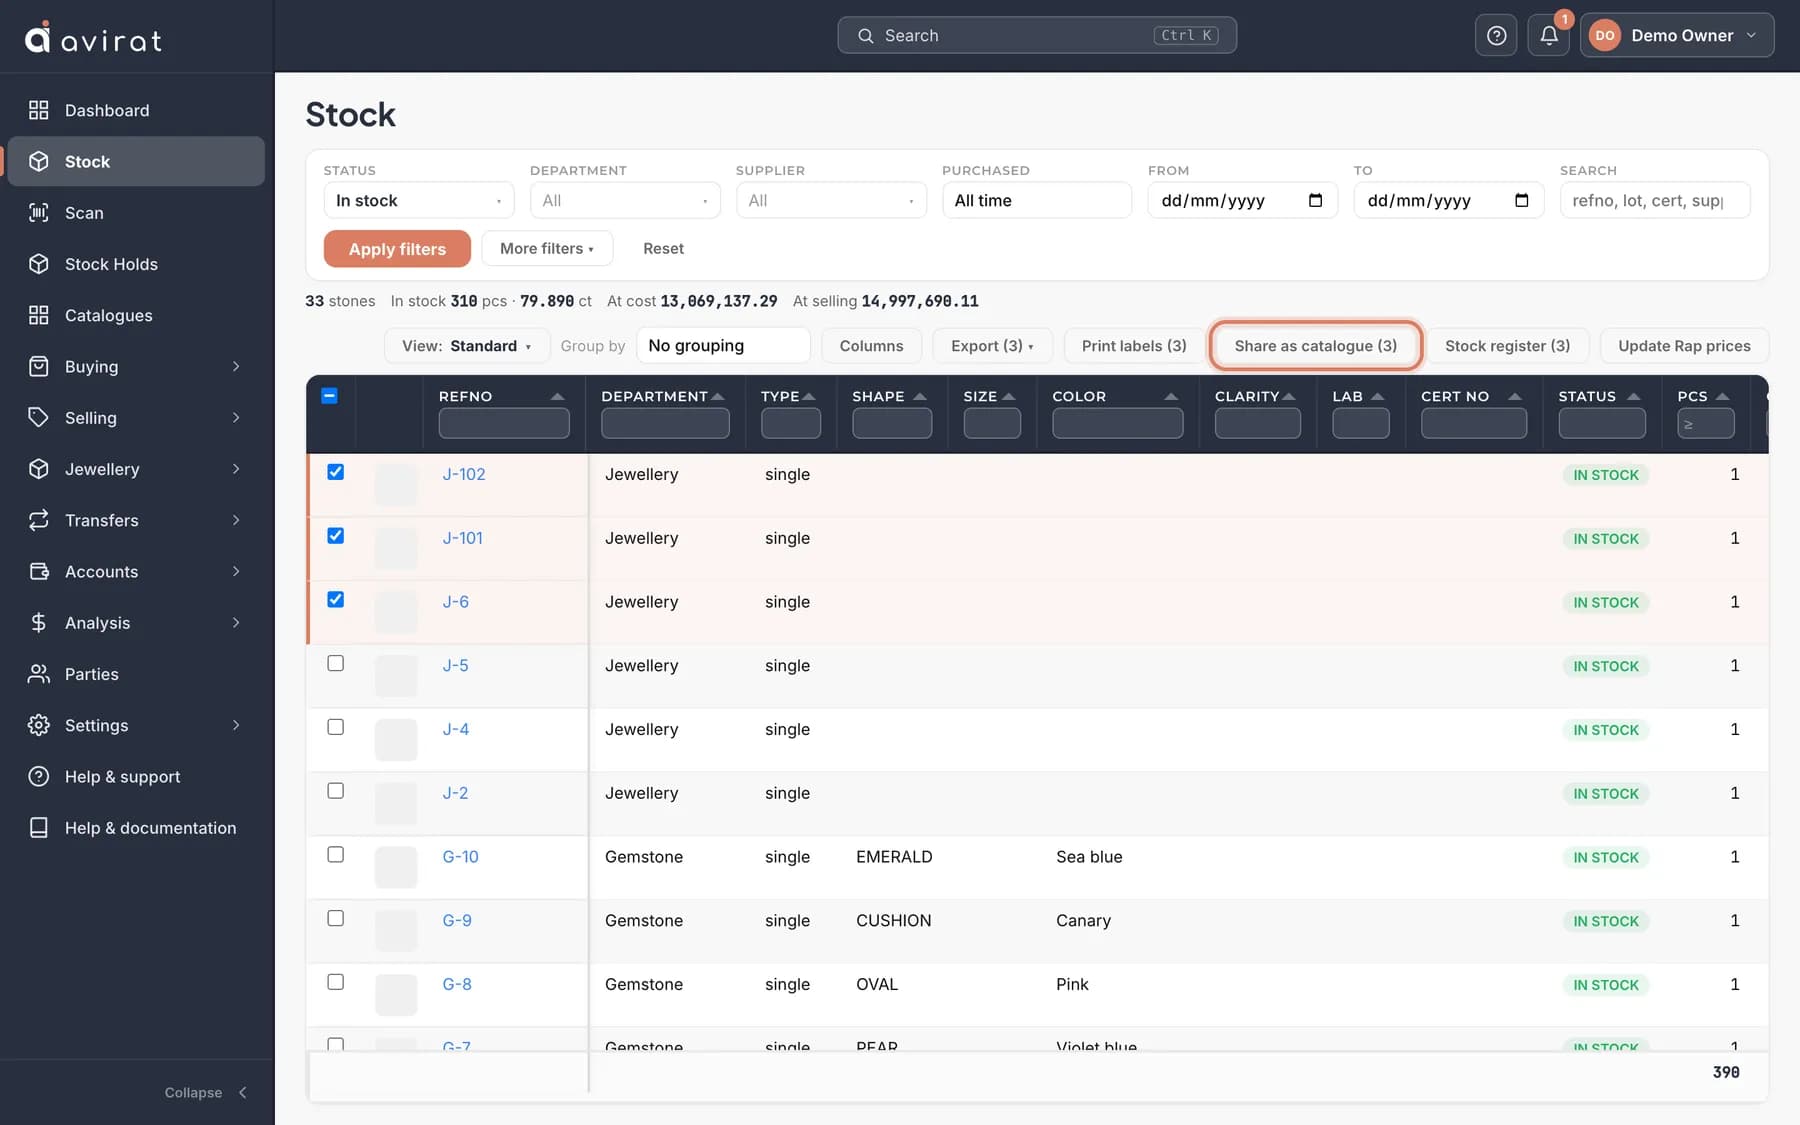1800x1125 pixels.
Task: Open the Export (3) menu
Action: coord(992,345)
